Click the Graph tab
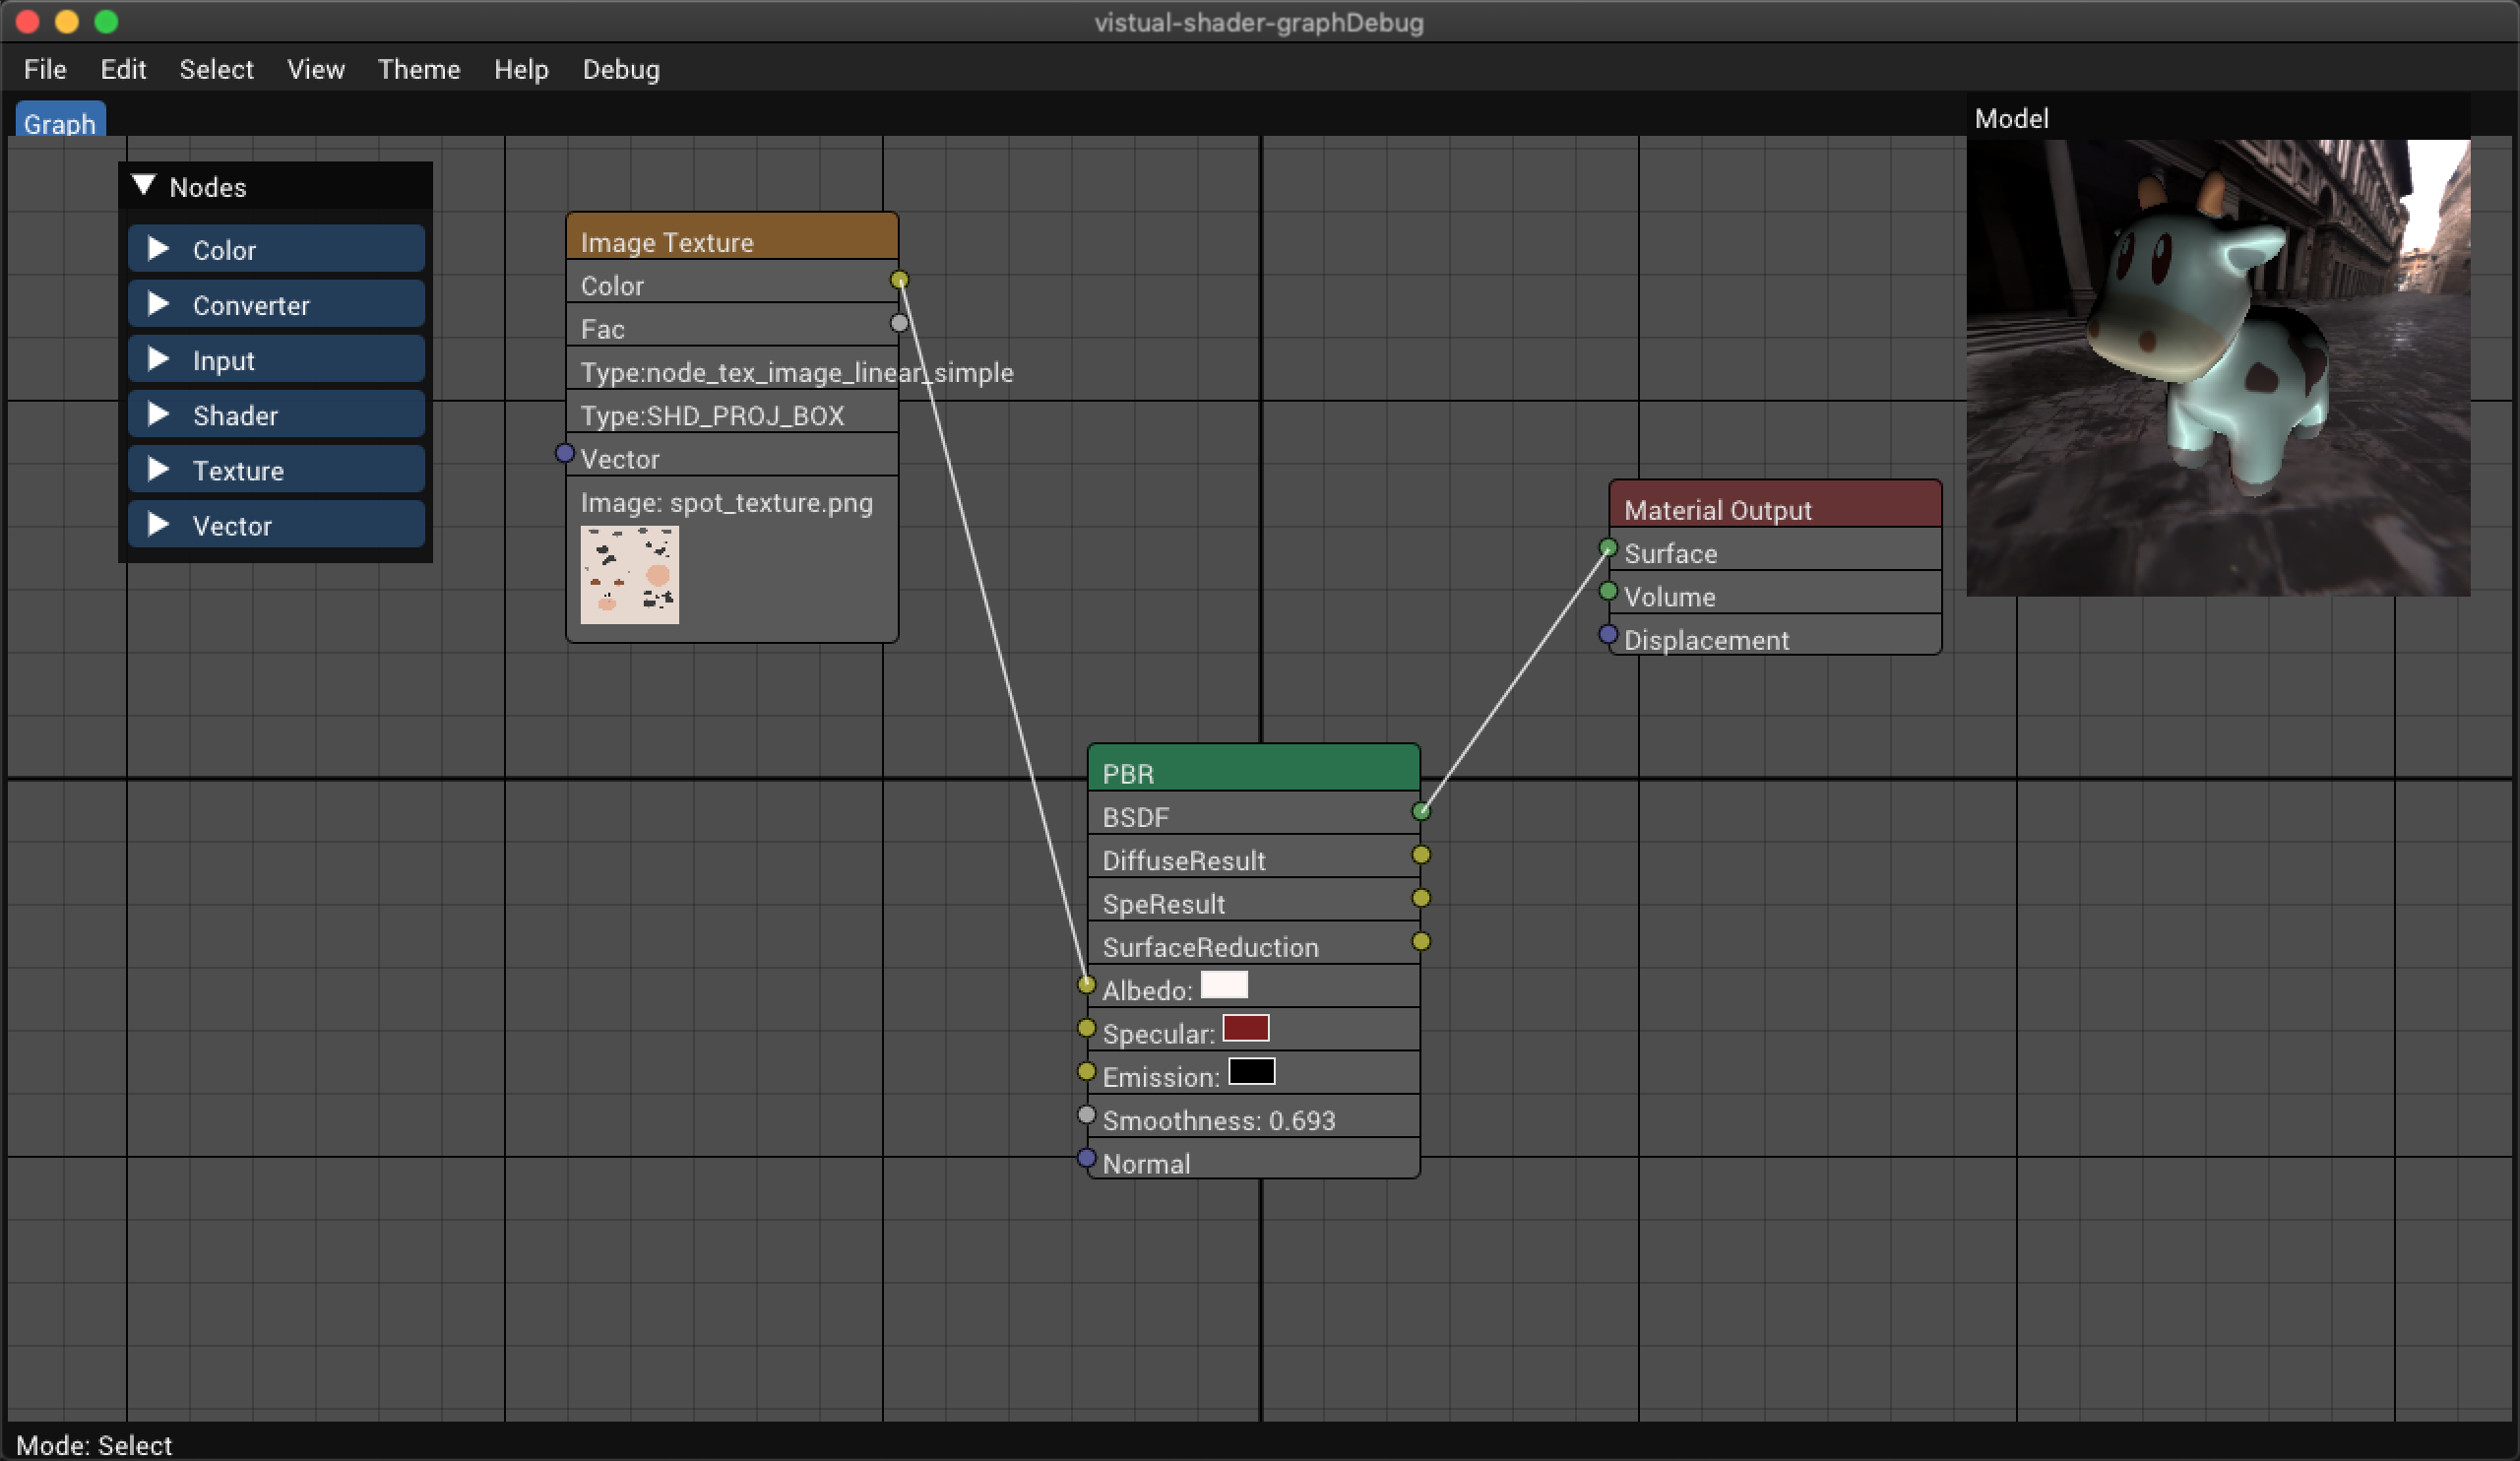 [x=57, y=120]
